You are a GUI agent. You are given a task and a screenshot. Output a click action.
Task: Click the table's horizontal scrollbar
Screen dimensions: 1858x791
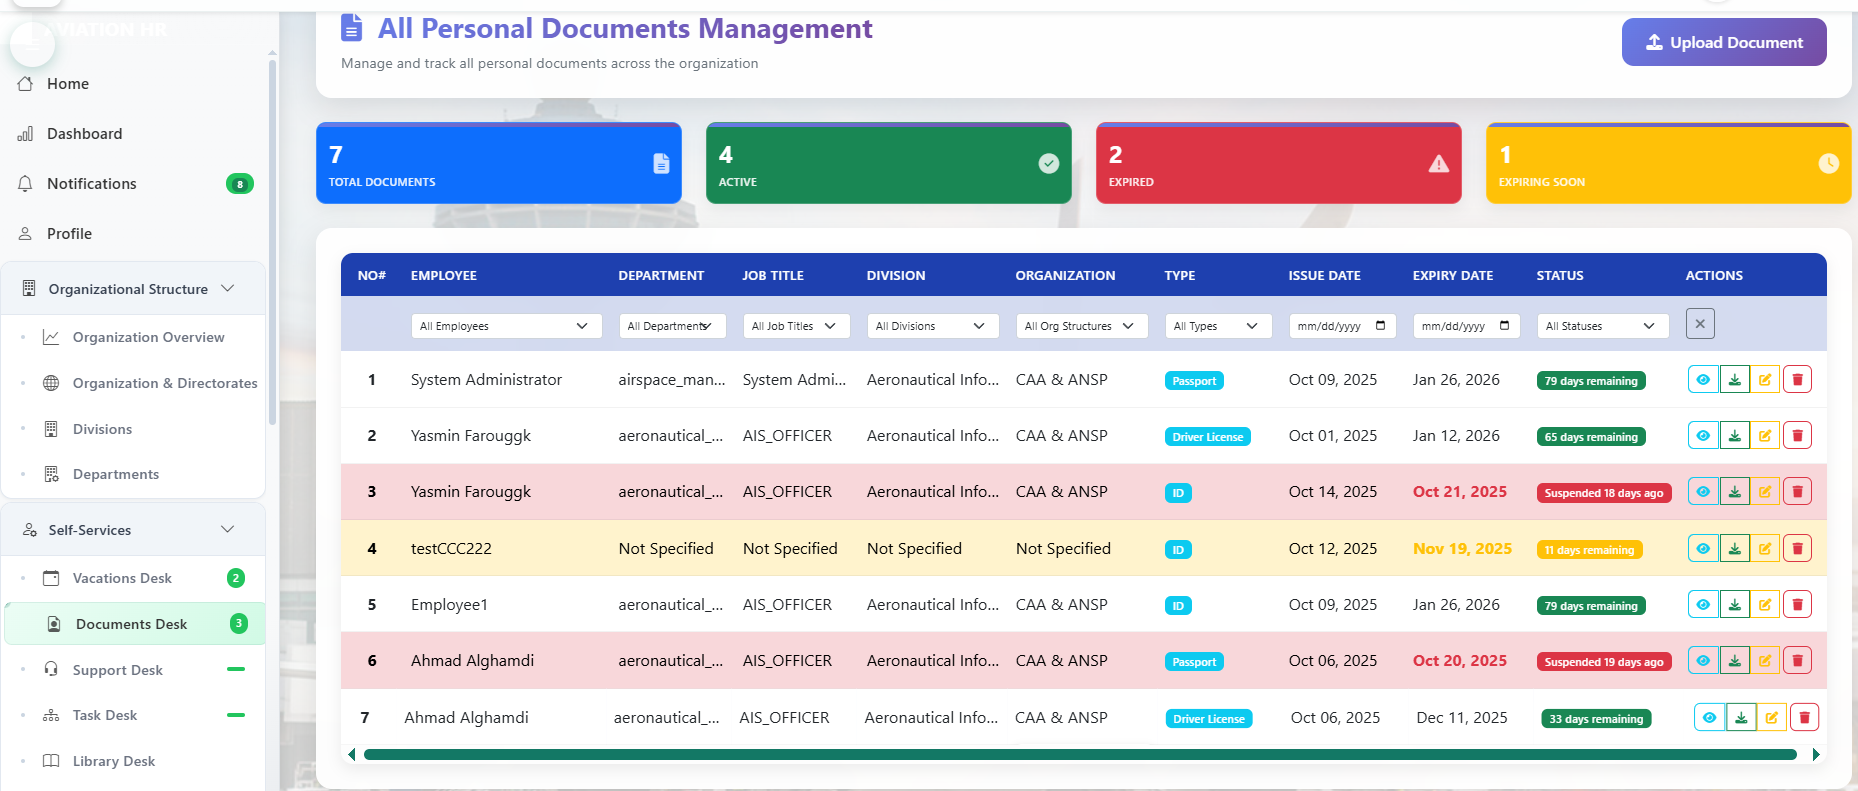(1080, 755)
